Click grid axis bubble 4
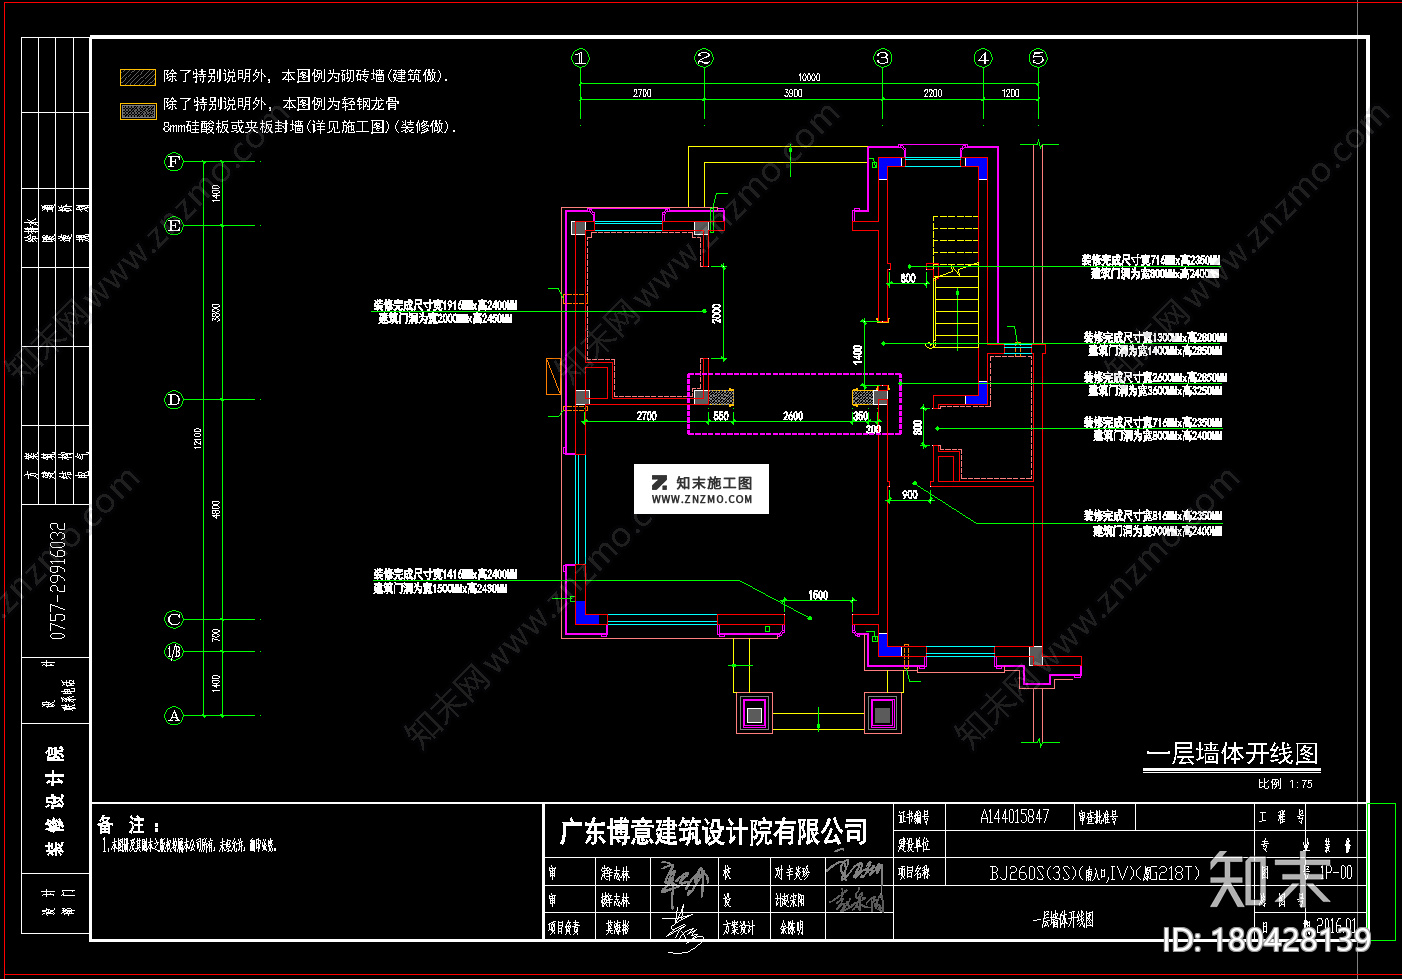The height and width of the screenshot is (979, 1402). pyautogui.click(x=983, y=58)
